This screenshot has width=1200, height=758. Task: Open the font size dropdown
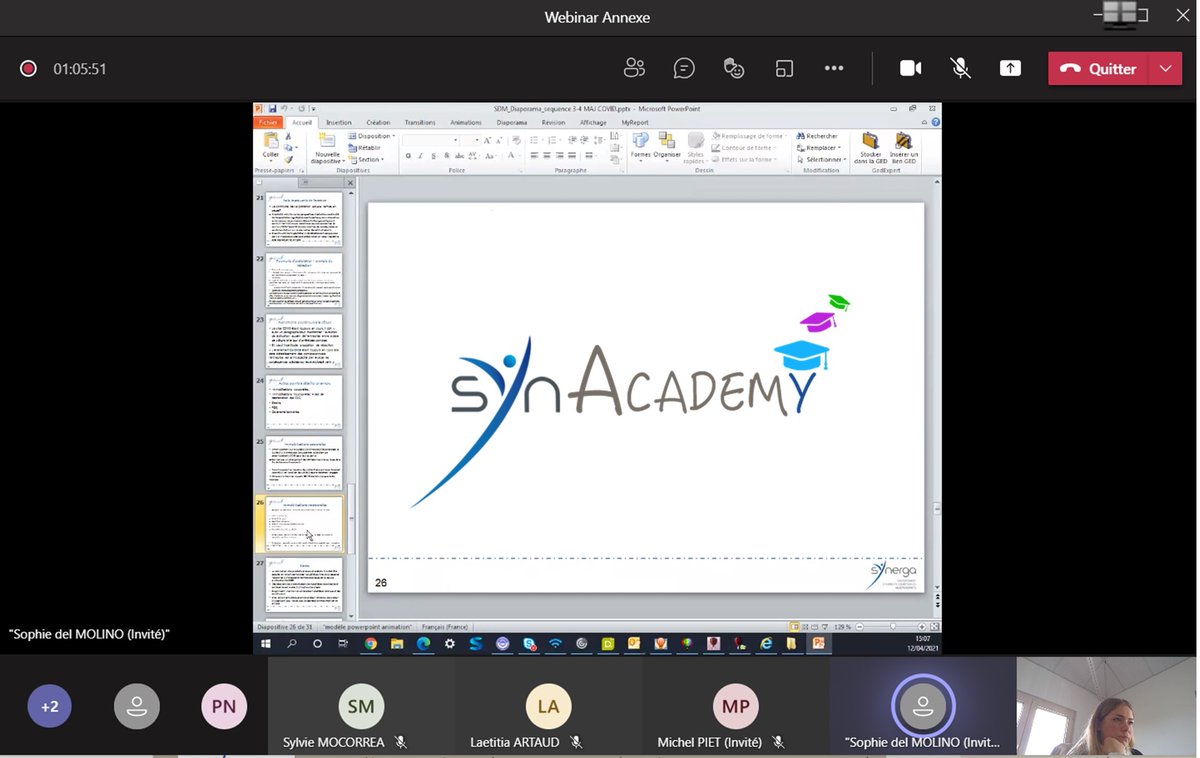pyautogui.click(x=476, y=141)
